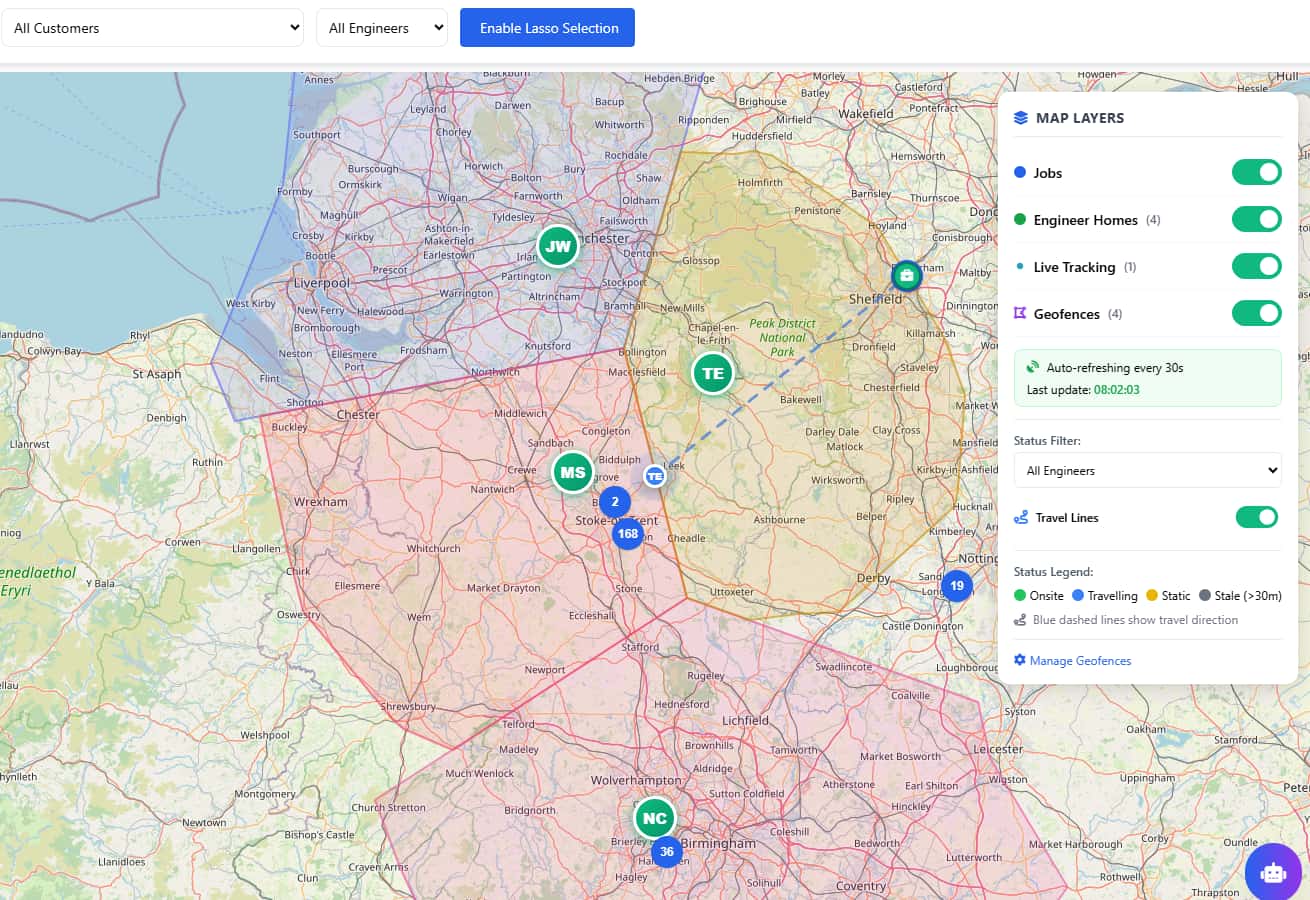The height and width of the screenshot is (900, 1310).
Task: Click the route icon beside blue dashed lines note
Action: click(x=1020, y=620)
